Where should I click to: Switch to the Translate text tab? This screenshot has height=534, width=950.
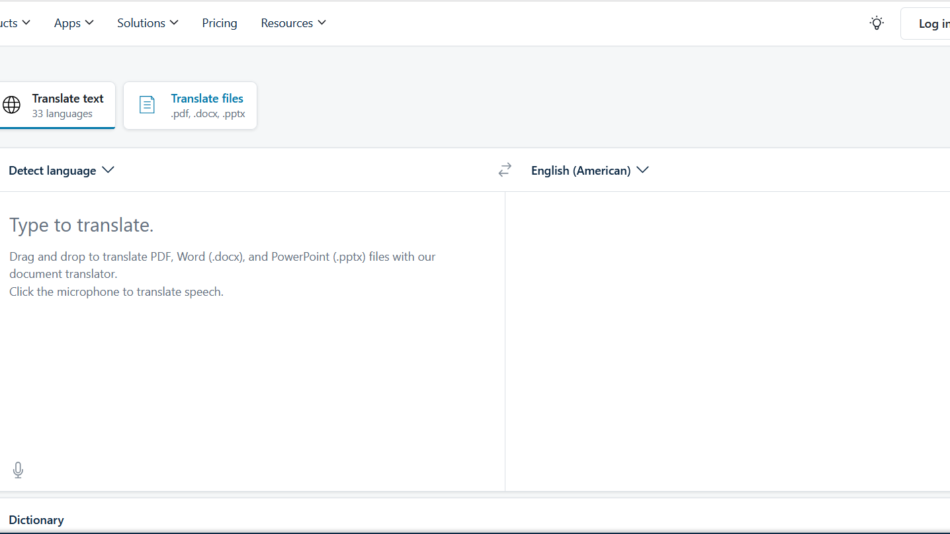[57, 105]
